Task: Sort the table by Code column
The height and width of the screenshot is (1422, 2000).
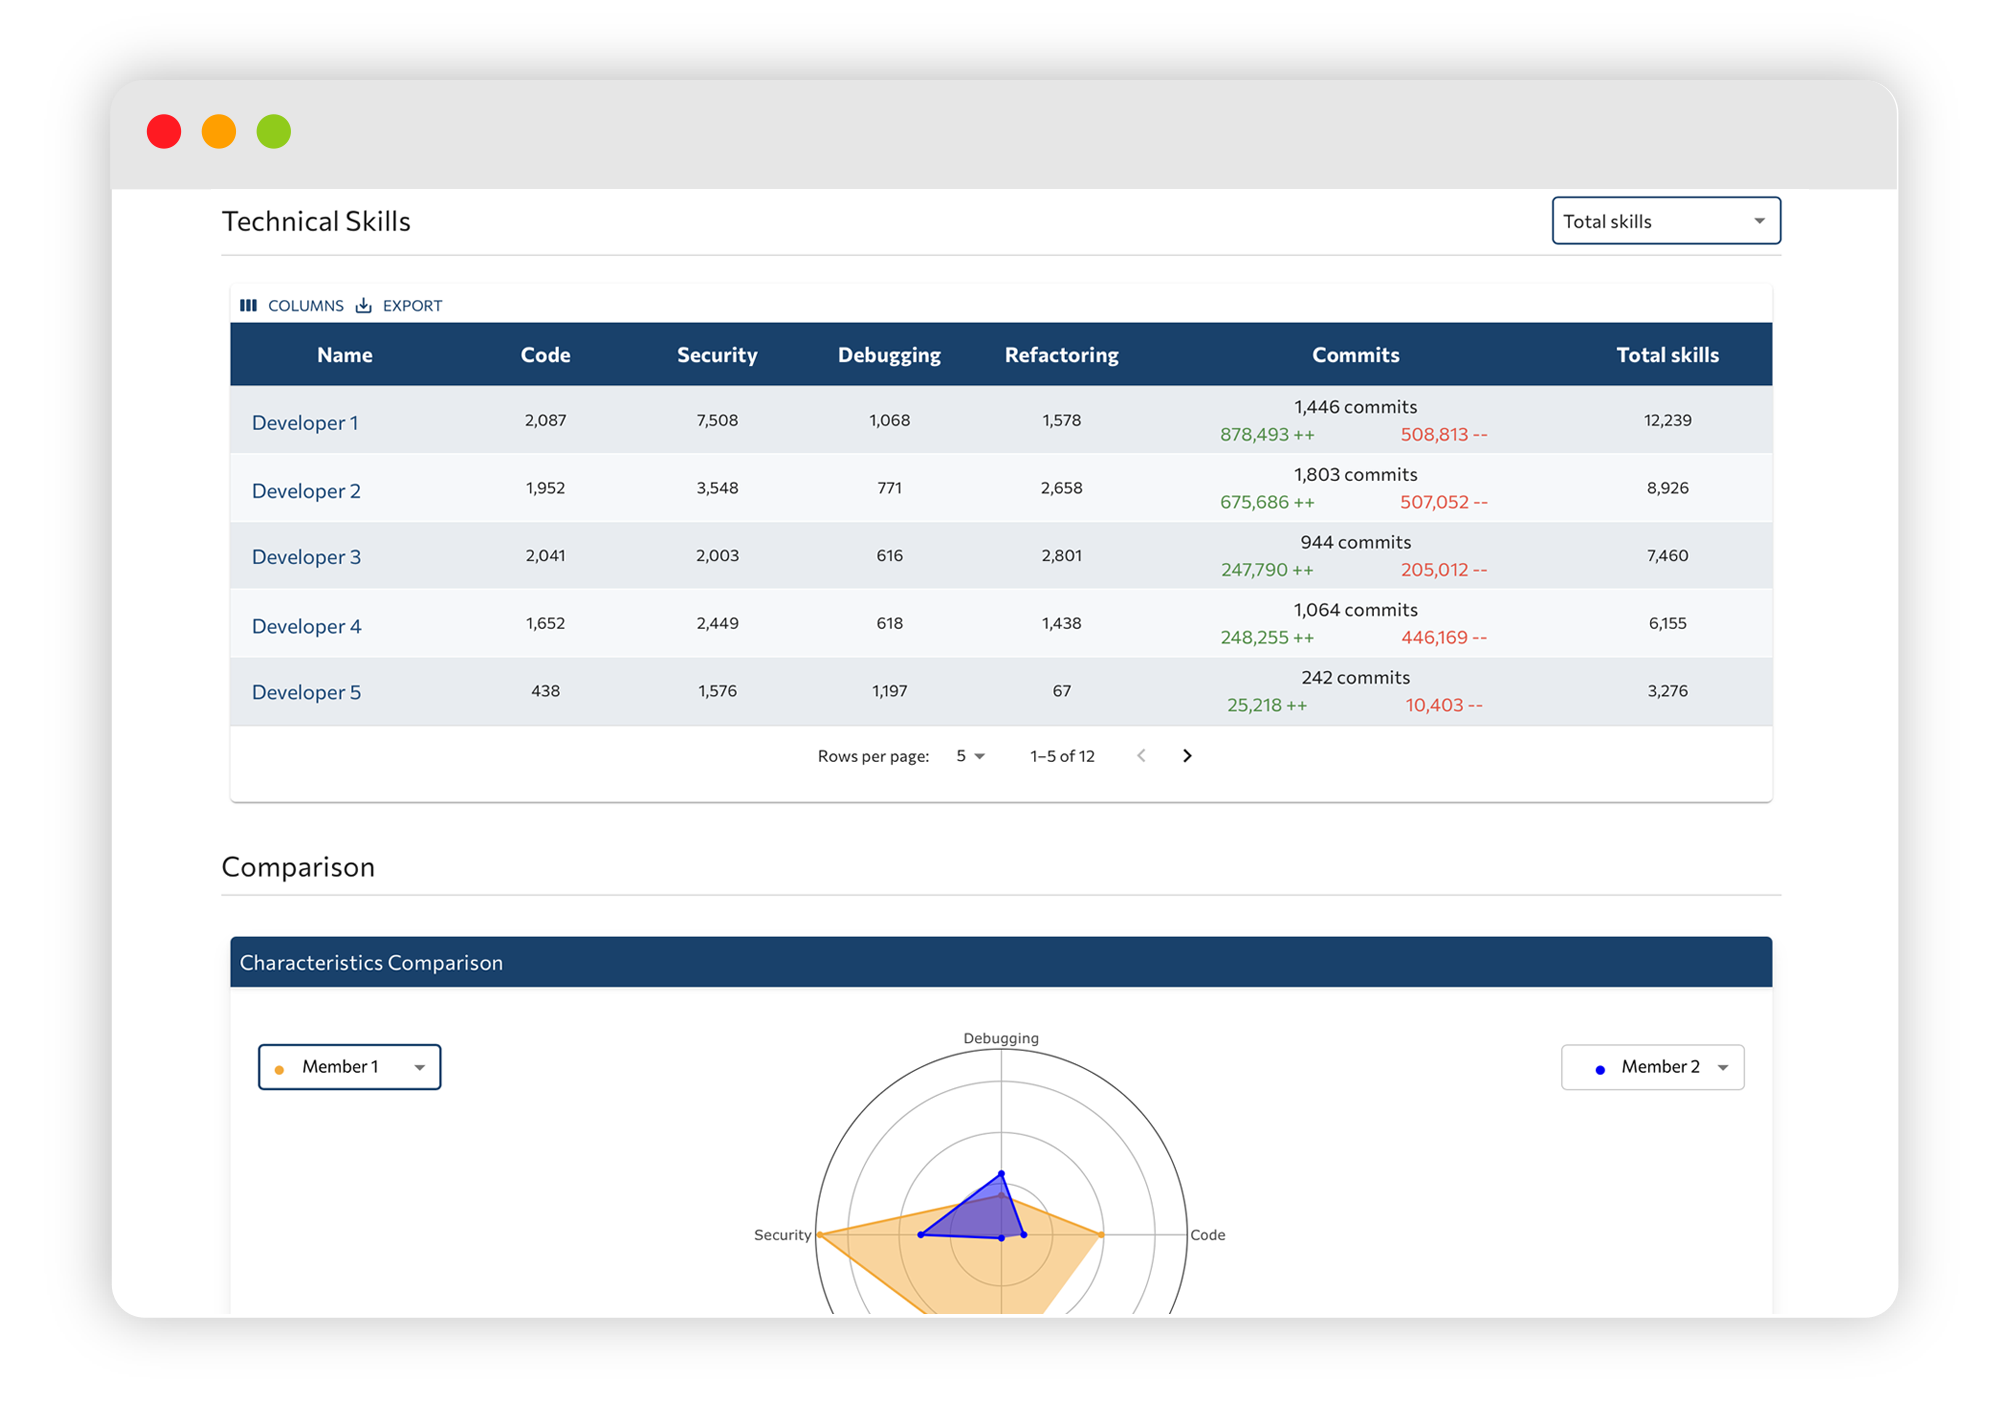Action: coord(544,354)
